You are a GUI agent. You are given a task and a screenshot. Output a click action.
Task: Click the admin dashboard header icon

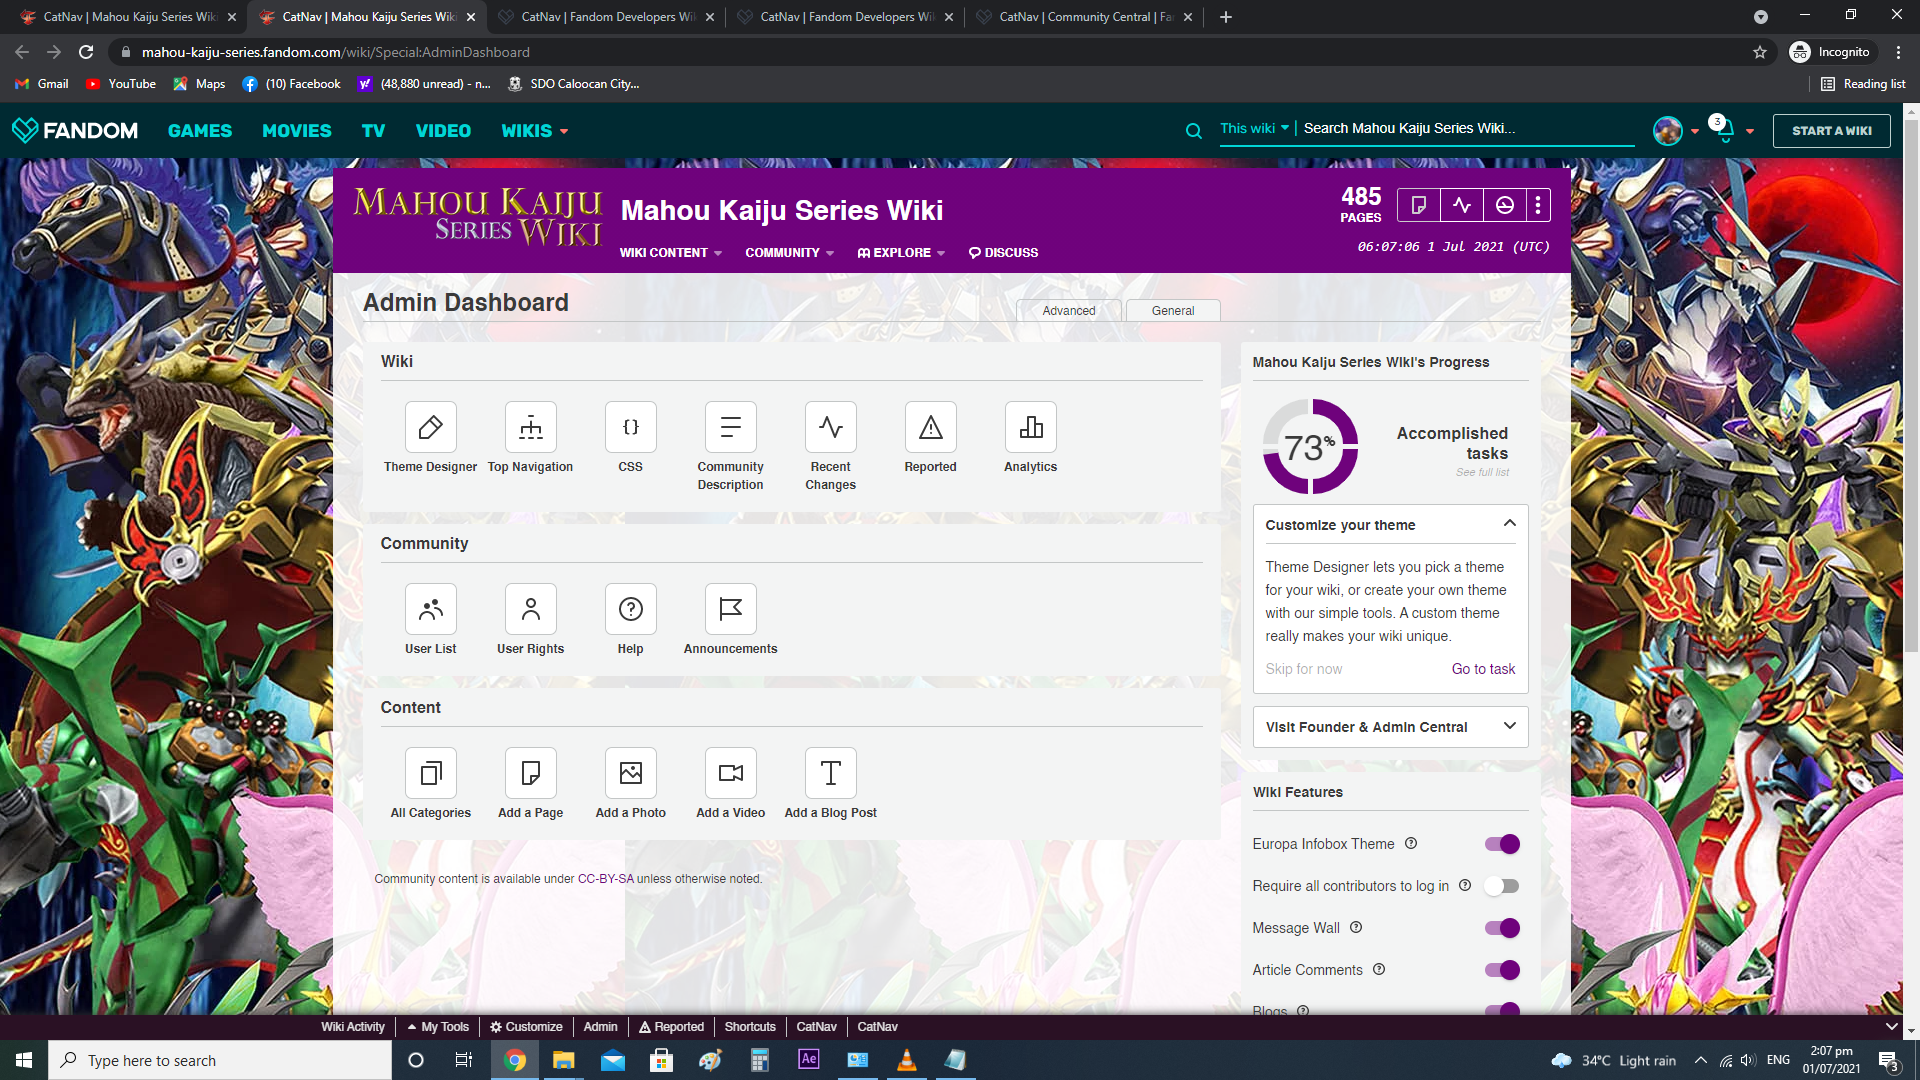[1505, 205]
